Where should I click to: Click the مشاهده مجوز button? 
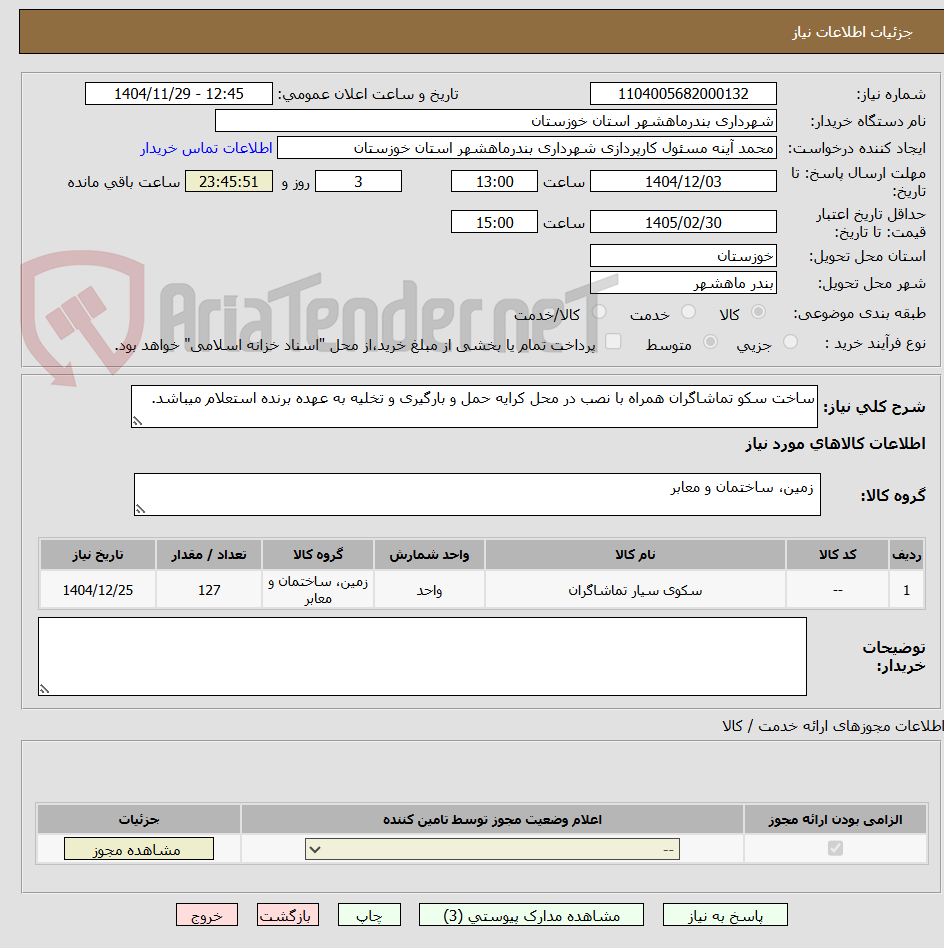point(138,849)
